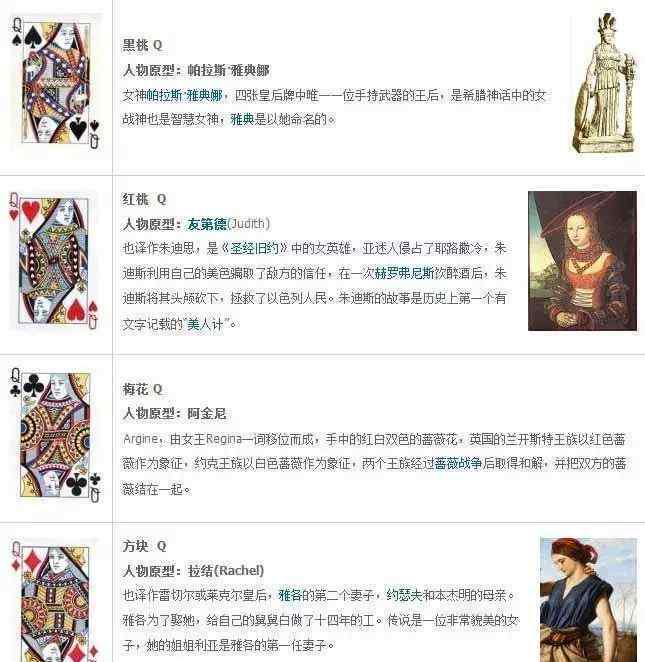The image size is (645, 662).
Task: Click the Queen of Spades card image
Action: 56,84
